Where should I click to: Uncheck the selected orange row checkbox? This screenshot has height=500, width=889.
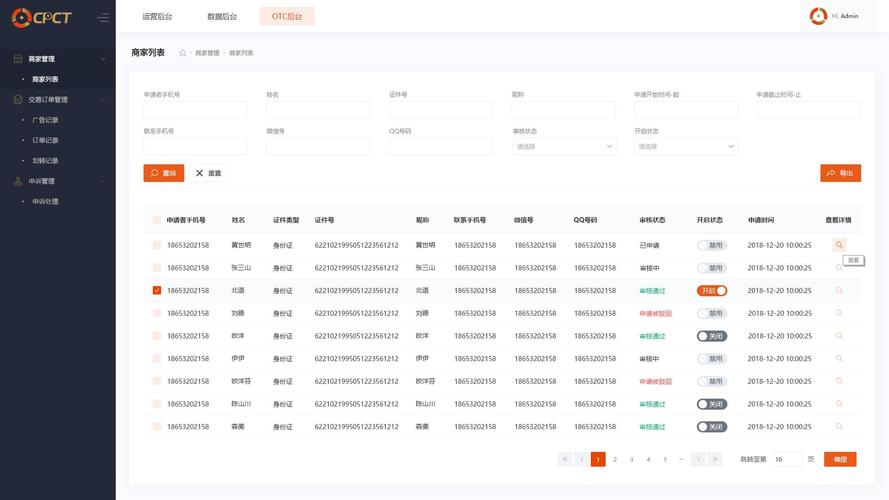coord(157,290)
